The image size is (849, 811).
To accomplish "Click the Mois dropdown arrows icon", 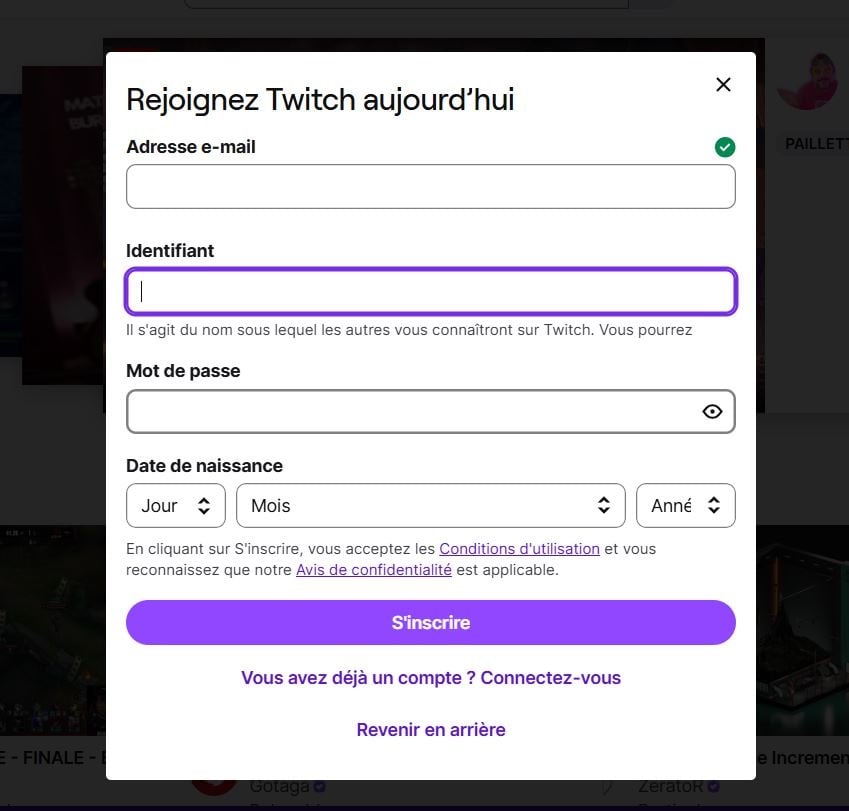I will click(604, 506).
